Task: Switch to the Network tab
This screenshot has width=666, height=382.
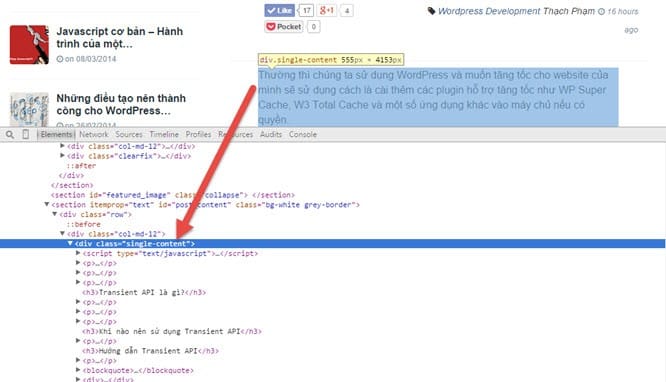Action: (x=93, y=134)
